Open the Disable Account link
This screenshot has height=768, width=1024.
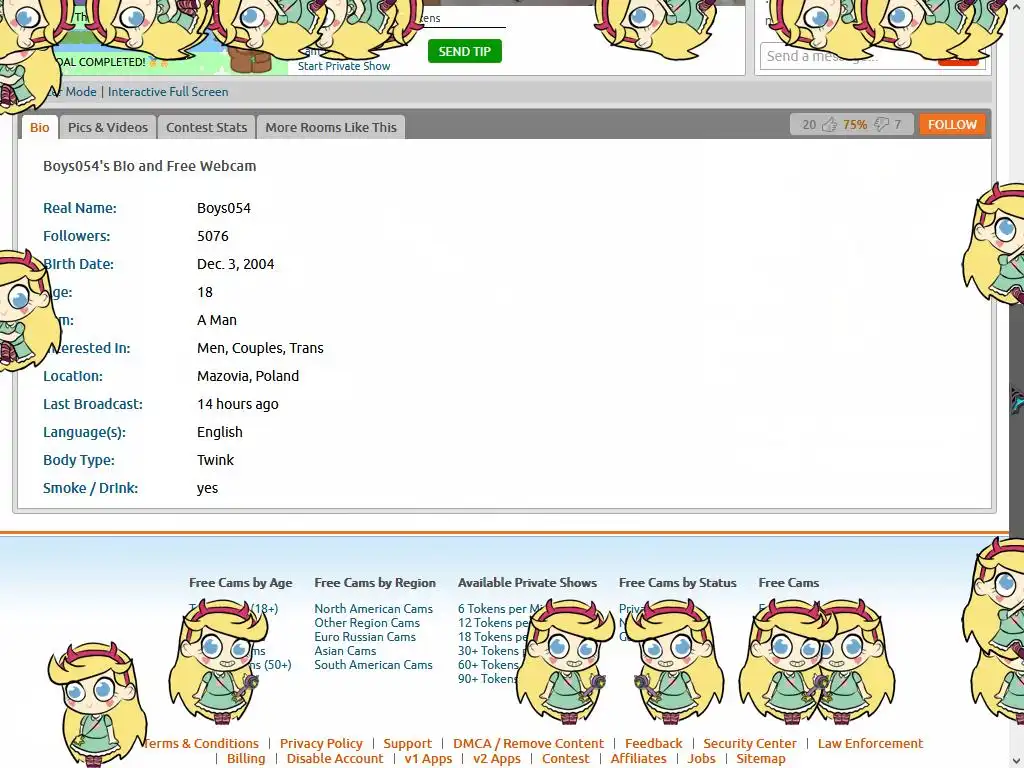pos(335,758)
